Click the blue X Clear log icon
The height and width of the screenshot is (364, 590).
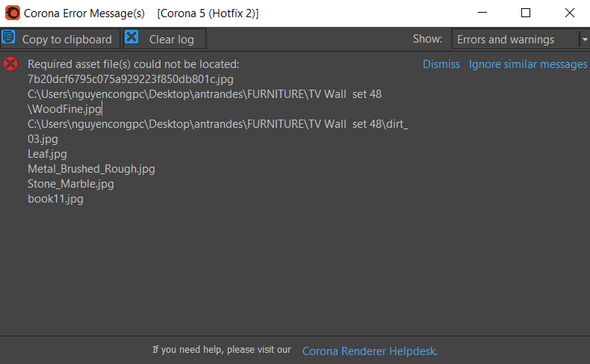(131, 37)
